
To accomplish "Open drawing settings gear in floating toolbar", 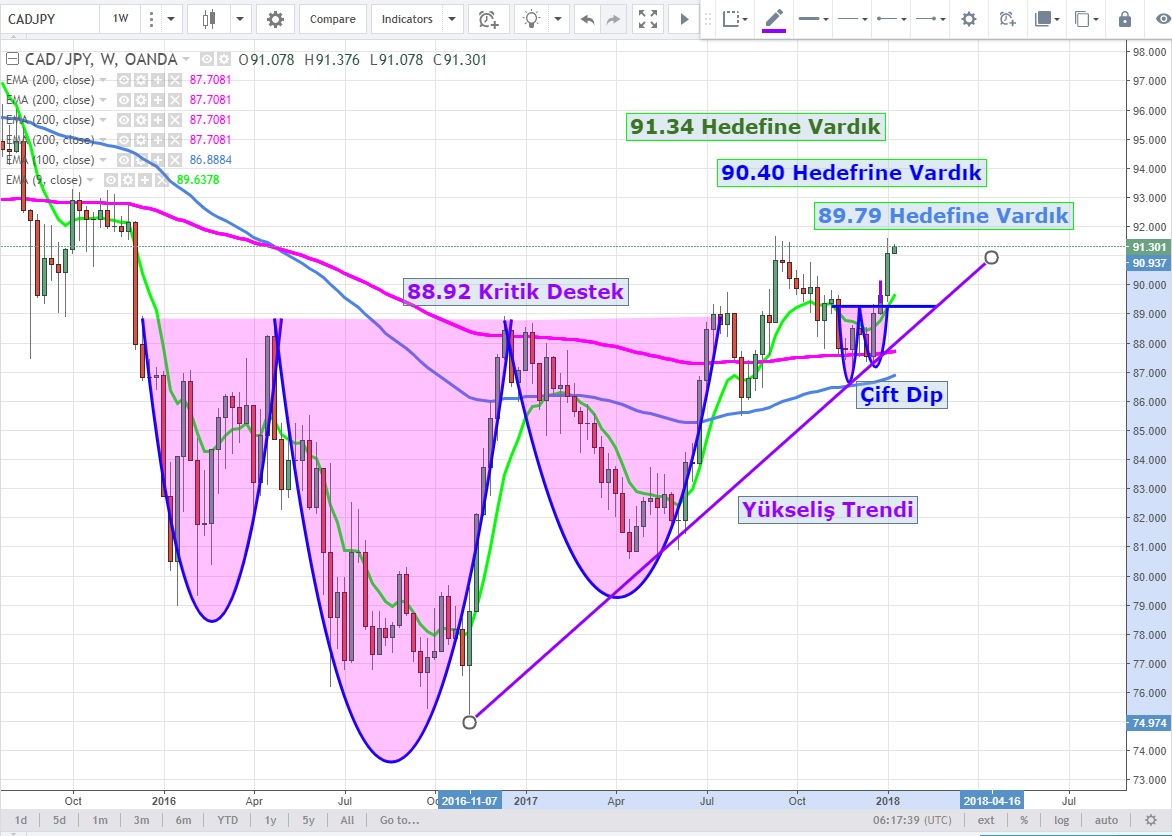I will [968, 19].
